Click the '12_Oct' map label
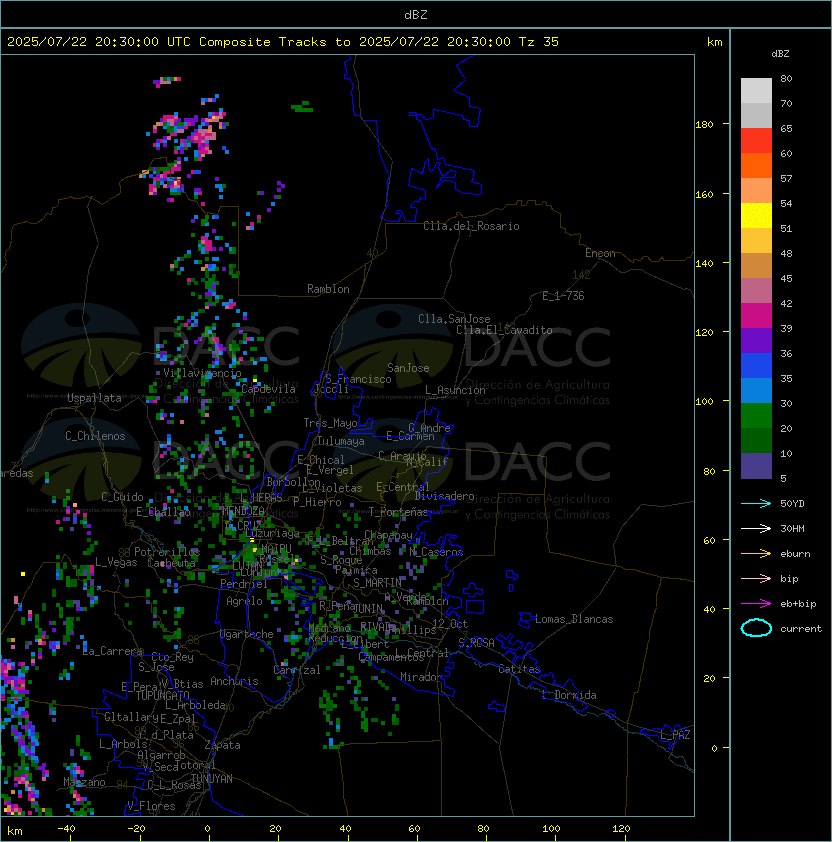Viewport: 832px width, 842px height. [x=450, y=624]
